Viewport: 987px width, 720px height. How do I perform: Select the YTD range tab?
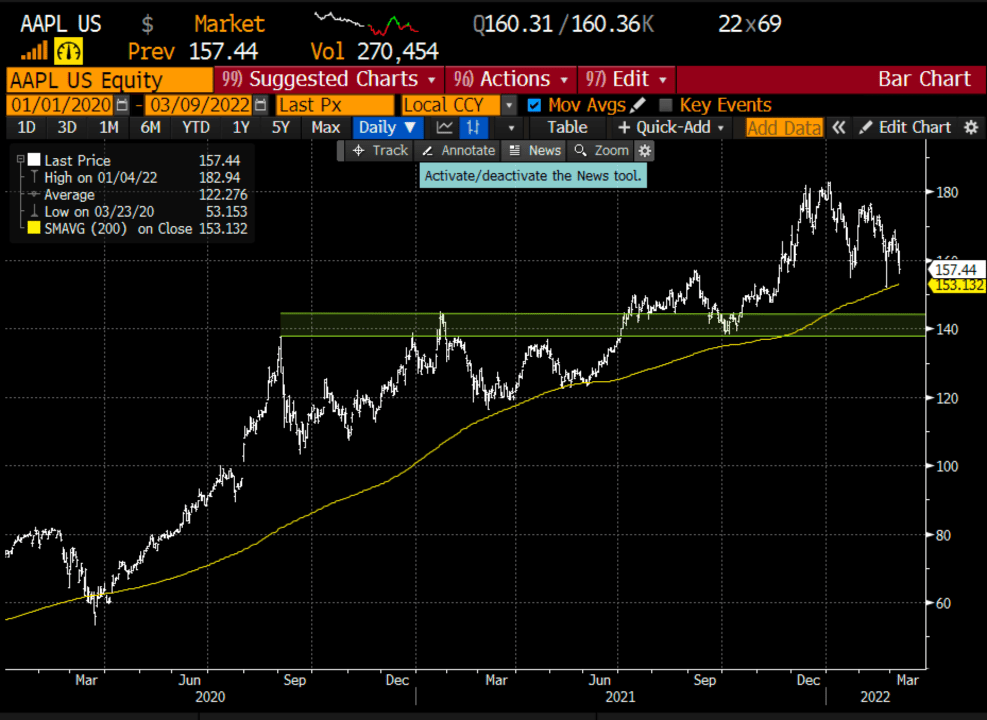pos(195,128)
